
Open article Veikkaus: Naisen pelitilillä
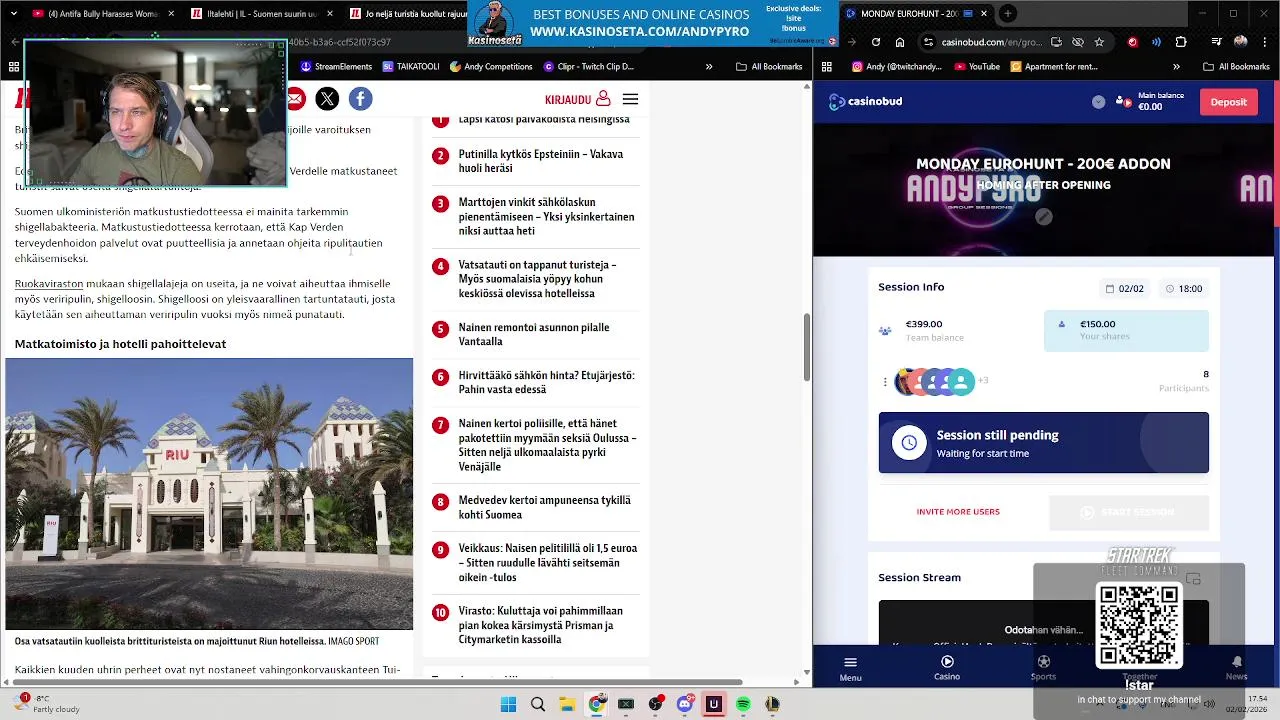click(547, 563)
